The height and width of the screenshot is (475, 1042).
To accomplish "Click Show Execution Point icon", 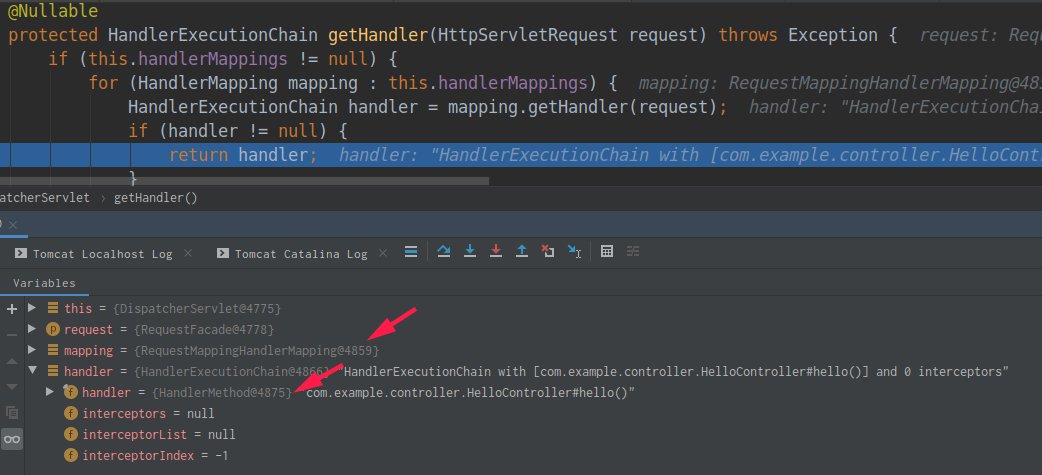I will [x=411, y=252].
